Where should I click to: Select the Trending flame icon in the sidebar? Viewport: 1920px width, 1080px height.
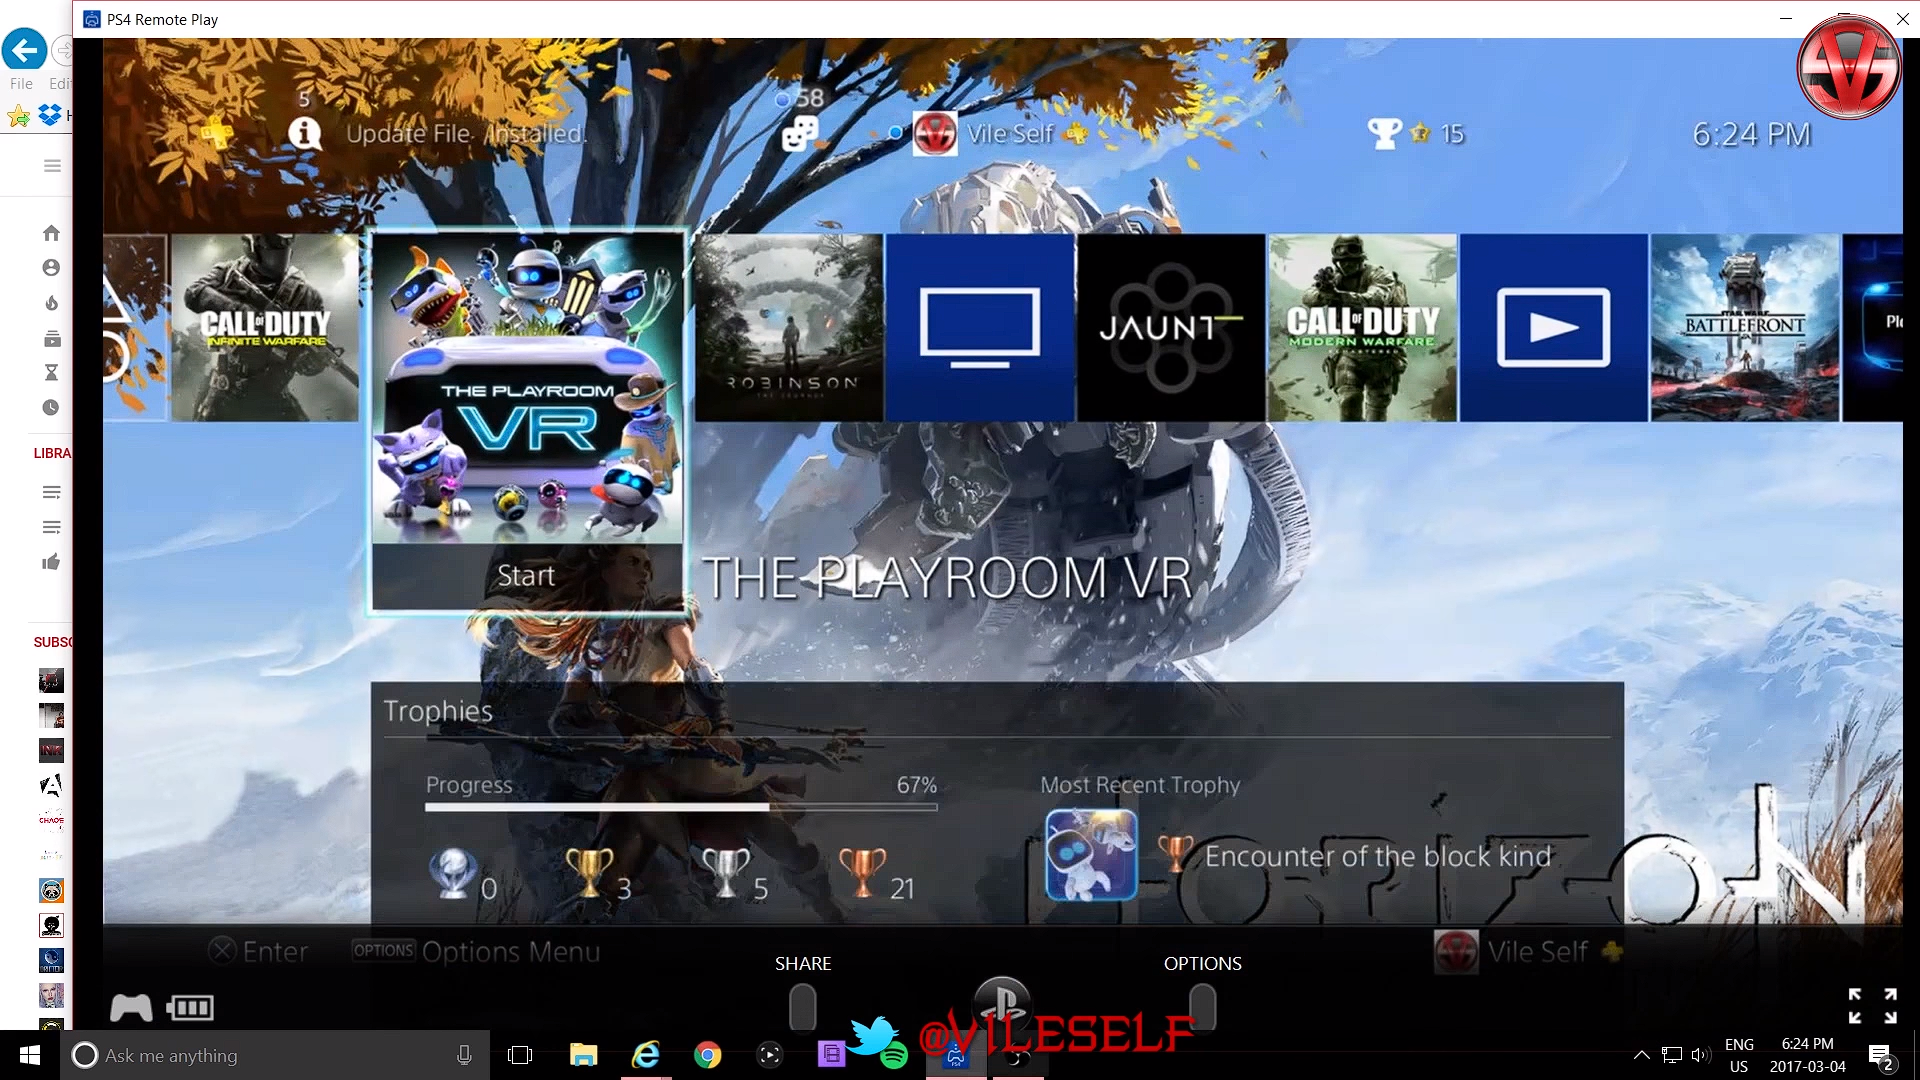point(51,303)
